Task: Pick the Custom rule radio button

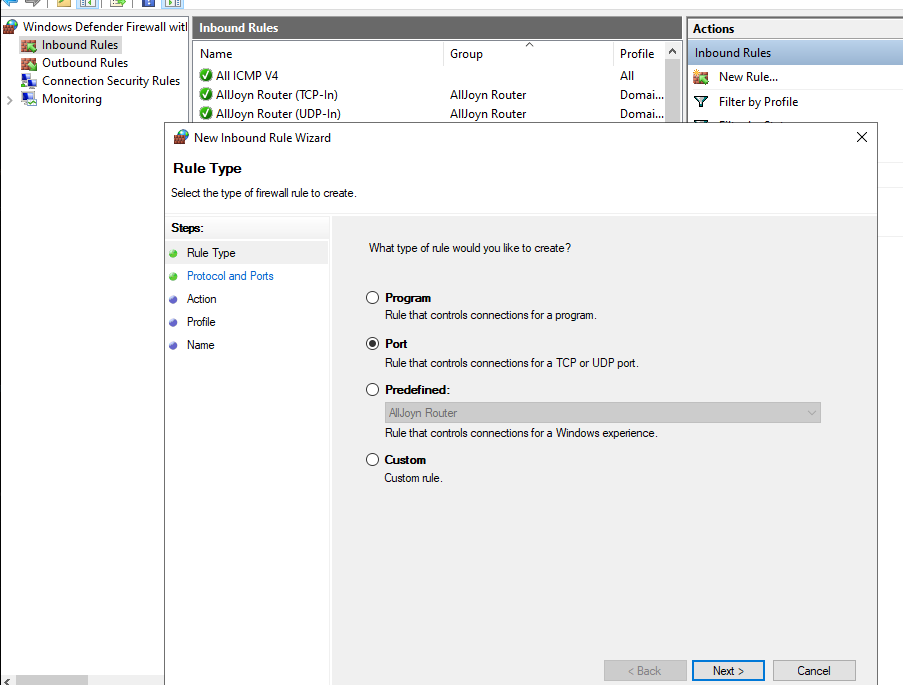Action: click(373, 459)
